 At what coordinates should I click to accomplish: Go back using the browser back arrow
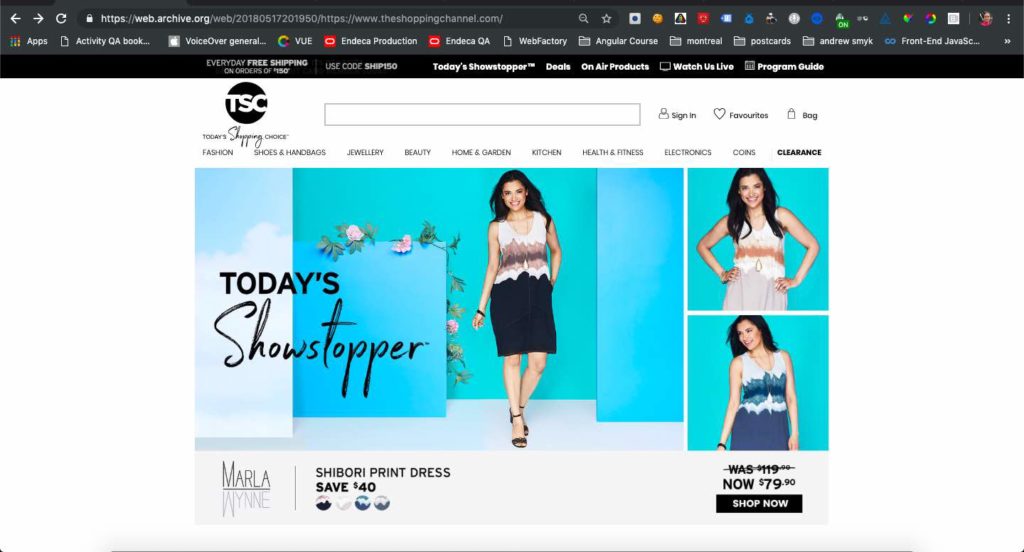[16, 19]
